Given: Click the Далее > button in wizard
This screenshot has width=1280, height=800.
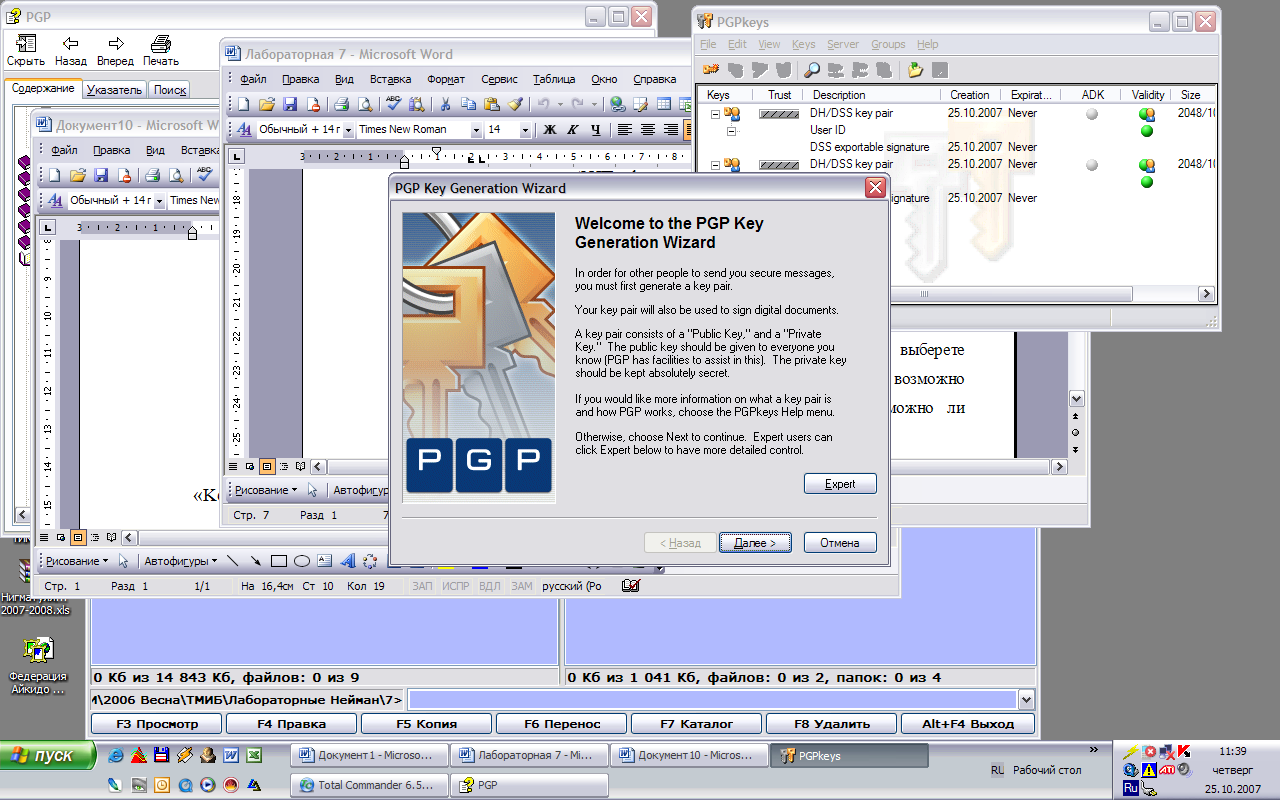Looking at the screenshot, I should (x=755, y=543).
